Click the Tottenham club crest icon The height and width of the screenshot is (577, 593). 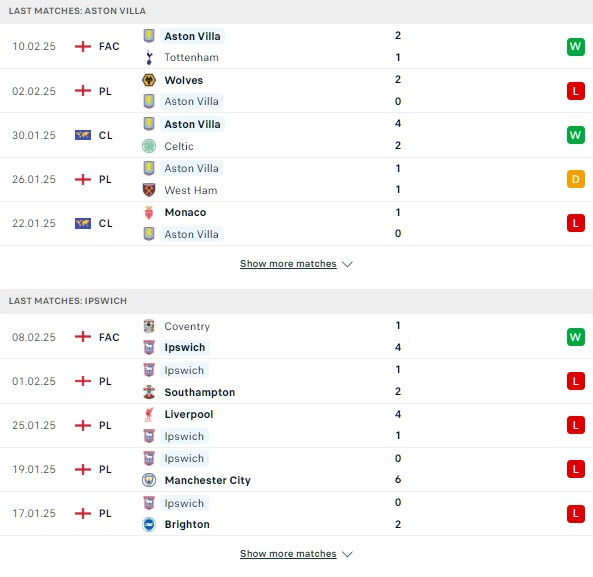click(149, 57)
